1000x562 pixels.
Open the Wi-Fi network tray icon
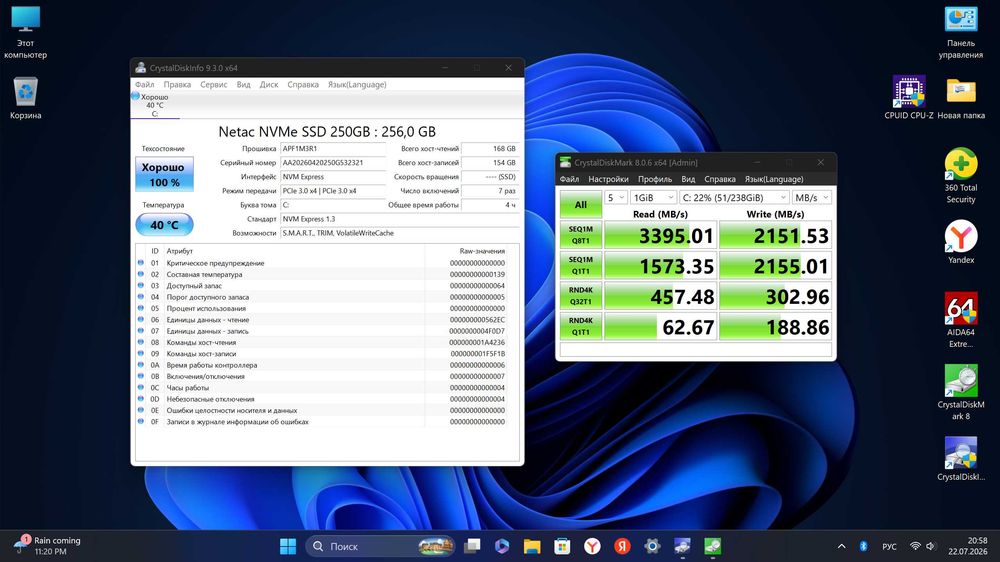click(x=915, y=546)
